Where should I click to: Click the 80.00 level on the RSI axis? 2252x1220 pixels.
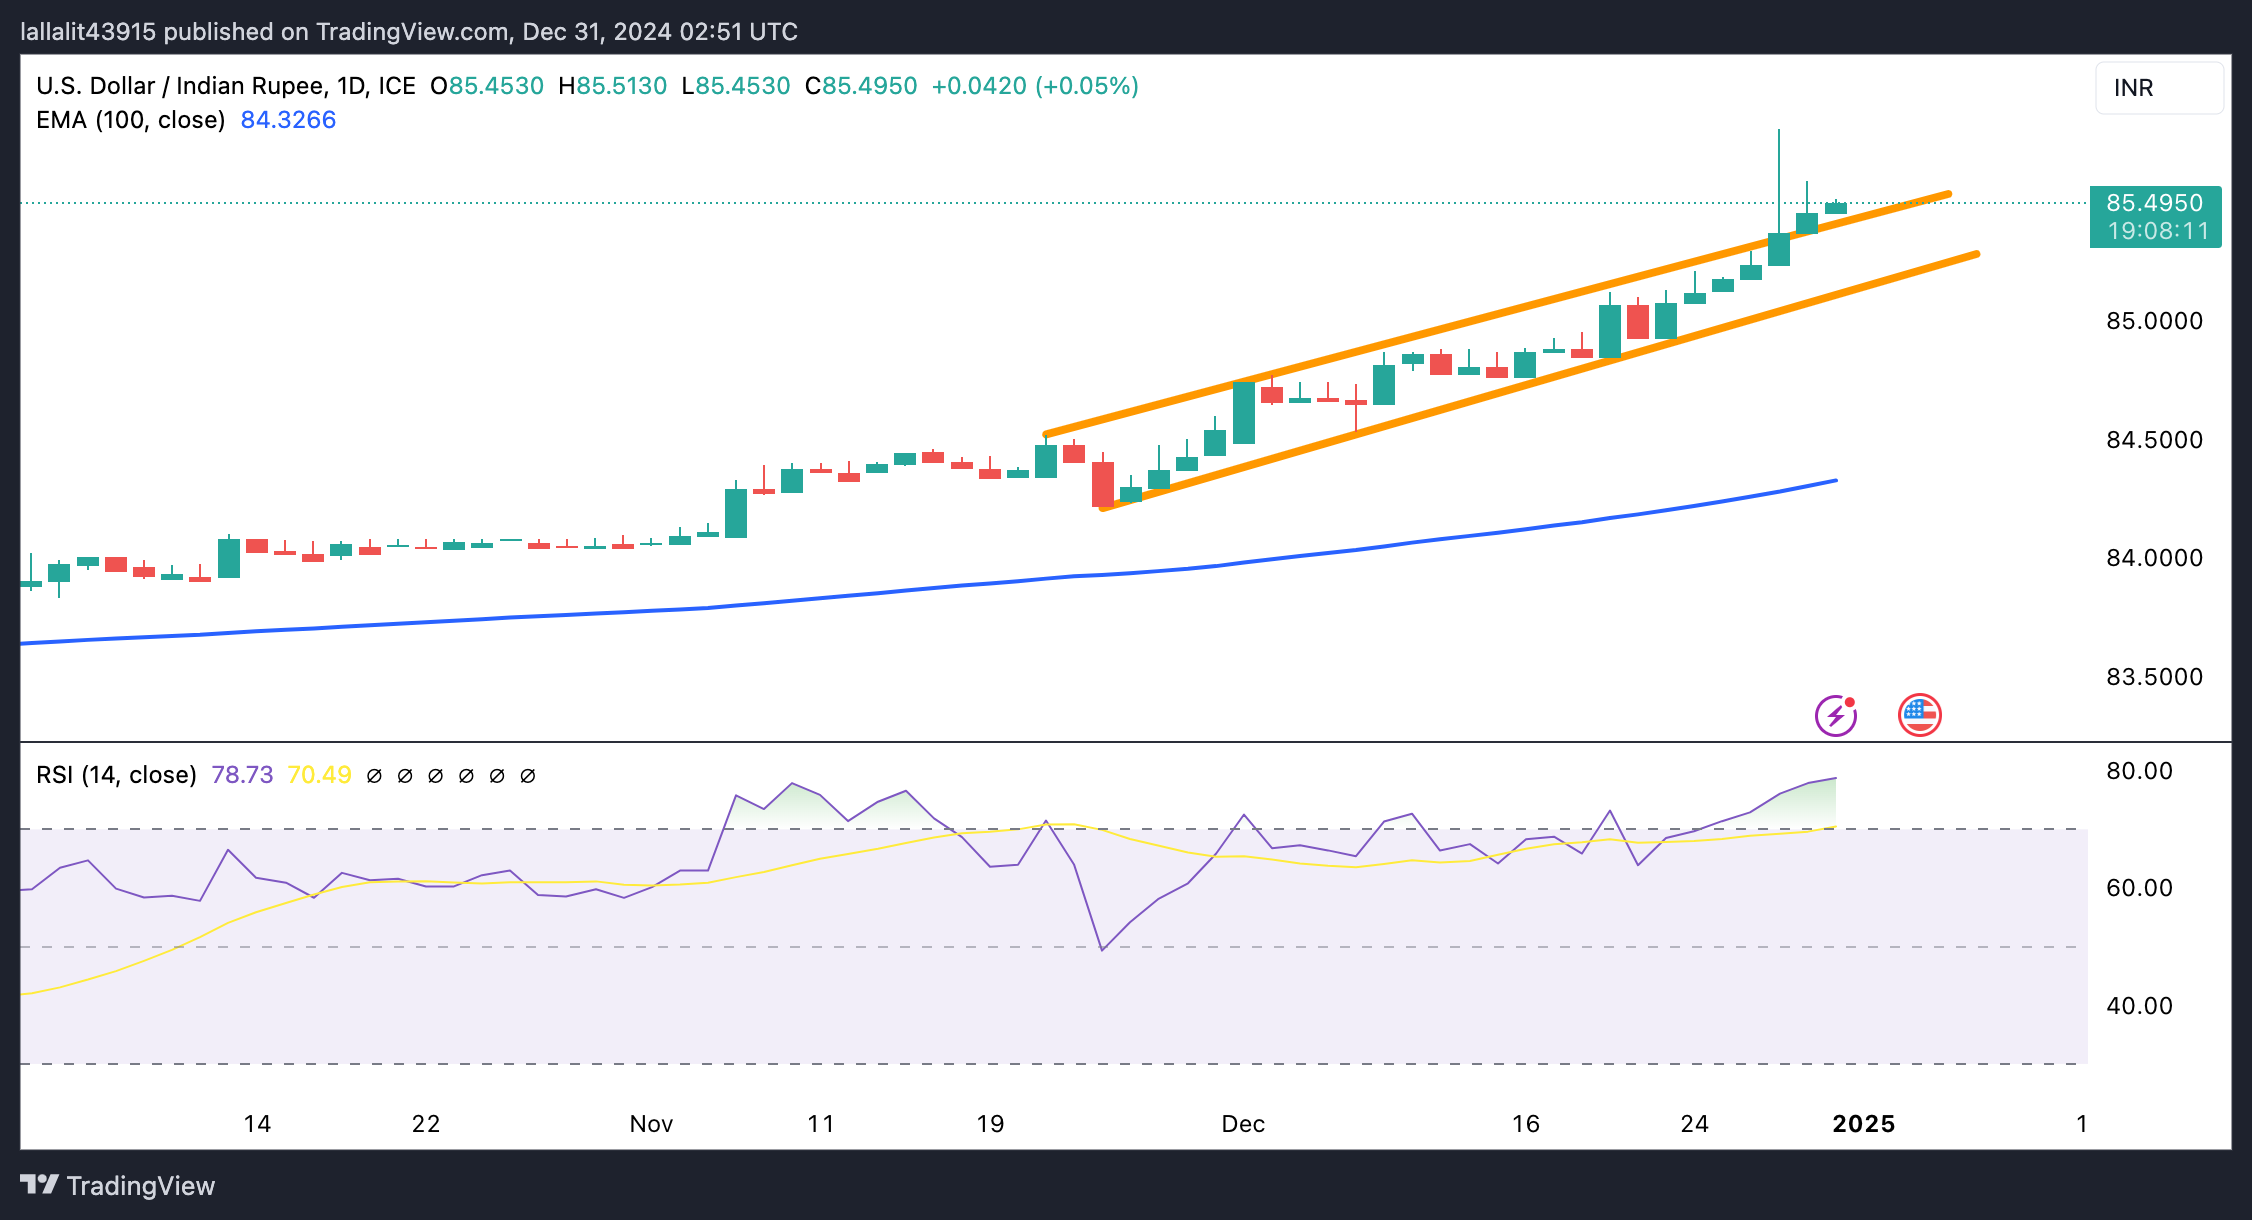point(2139,771)
